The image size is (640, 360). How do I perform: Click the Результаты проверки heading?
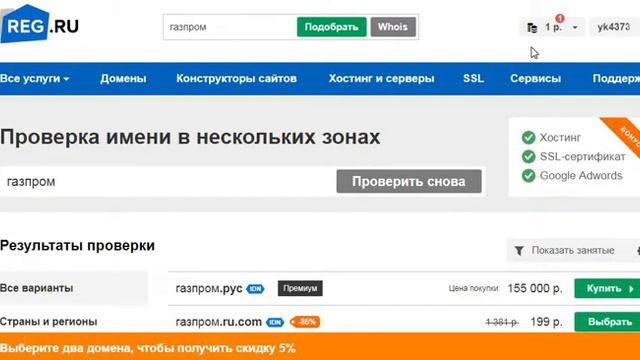click(x=78, y=246)
